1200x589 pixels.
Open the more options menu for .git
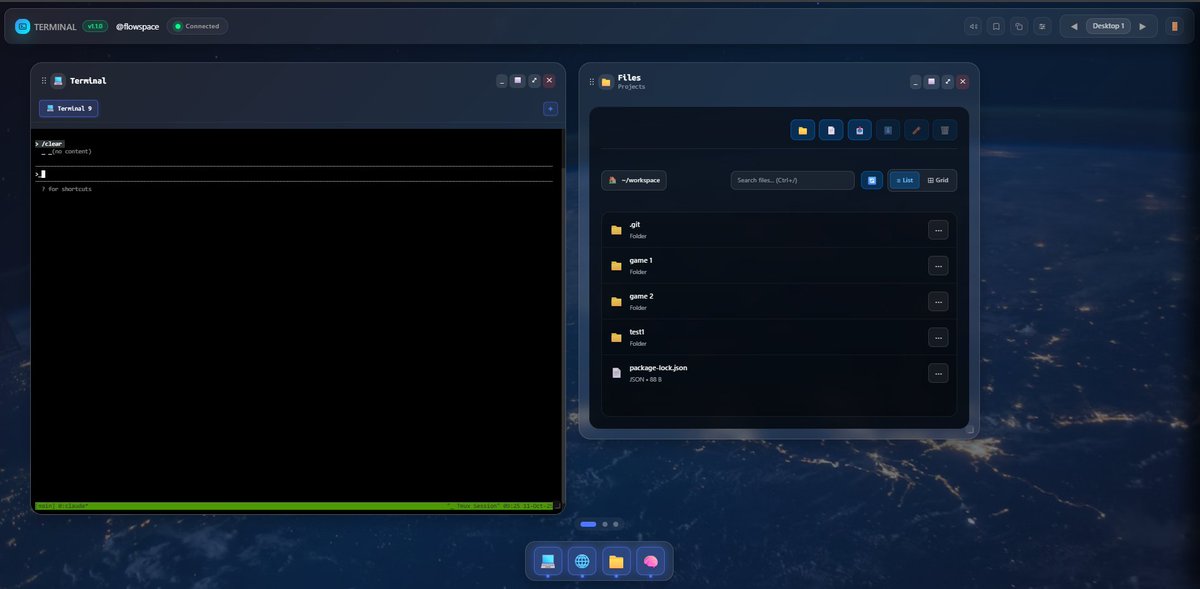(x=938, y=230)
